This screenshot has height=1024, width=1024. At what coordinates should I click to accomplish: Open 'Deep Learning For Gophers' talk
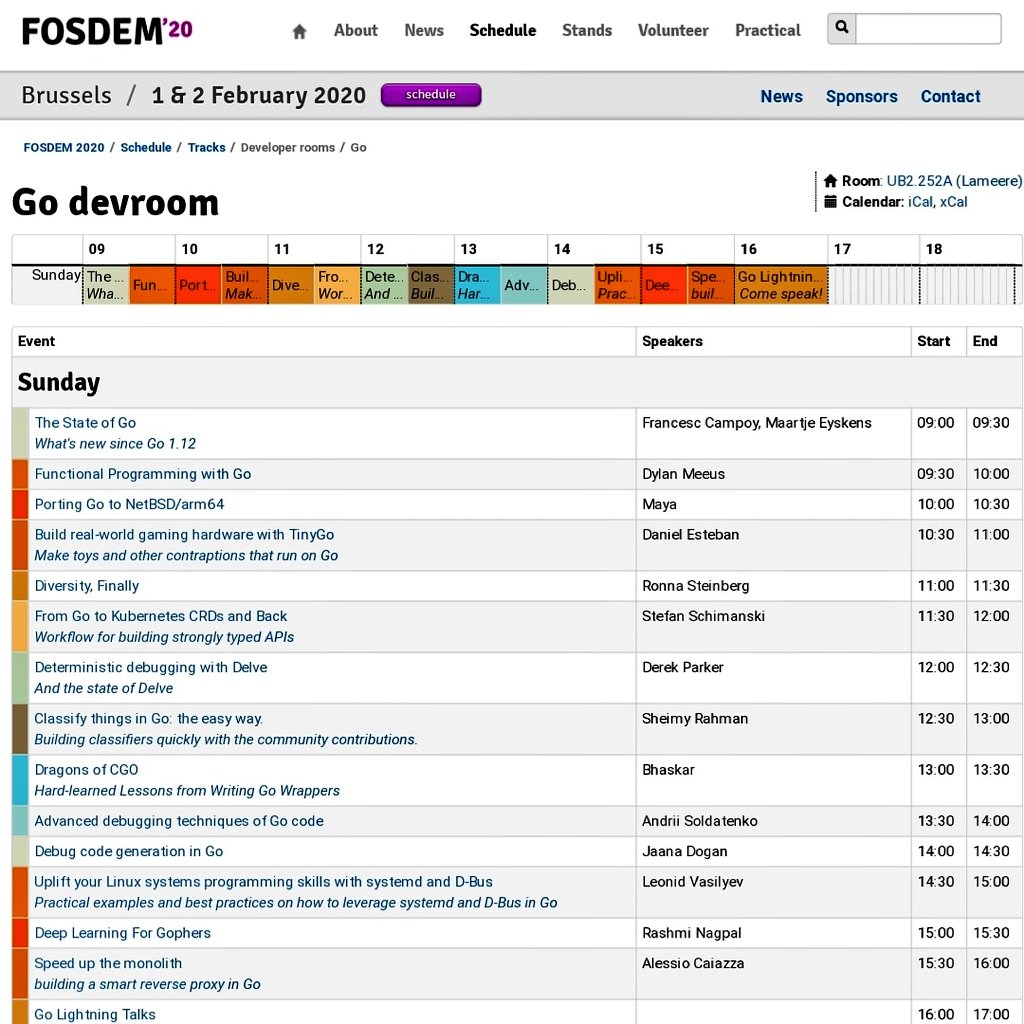(x=123, y=933)
